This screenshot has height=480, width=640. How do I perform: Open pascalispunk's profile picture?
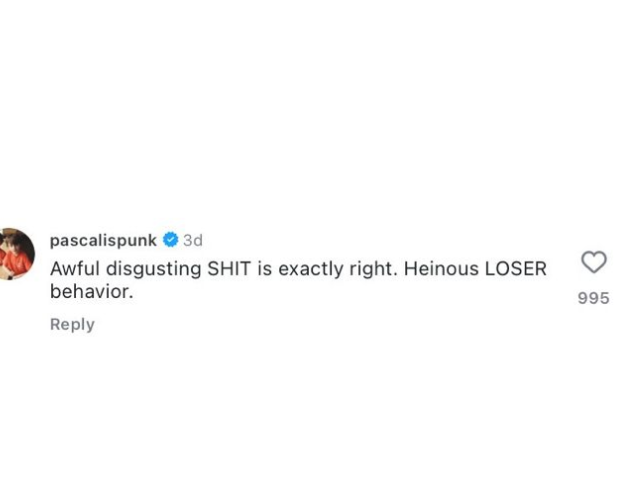click(17, 254)
